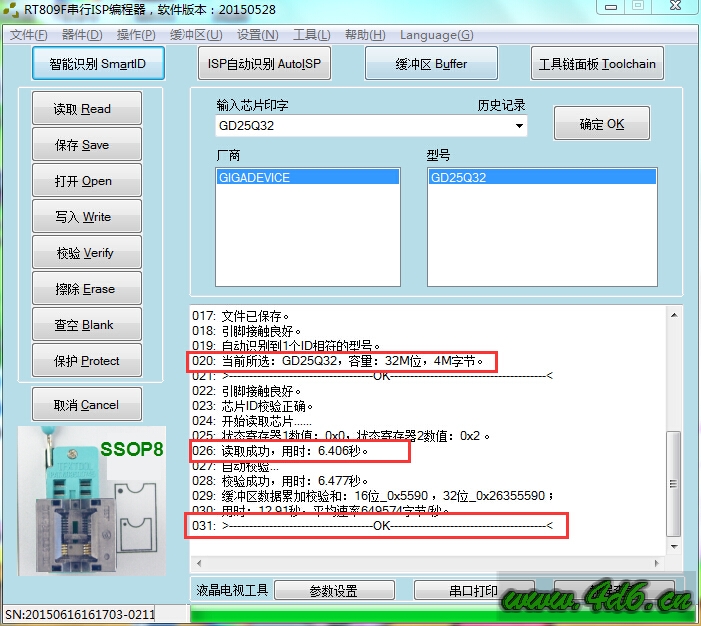Select GIGADEVICE in the manufacturer list
Image resolution: width=701 pixels, height=626 pixels.
pos(308,177)
